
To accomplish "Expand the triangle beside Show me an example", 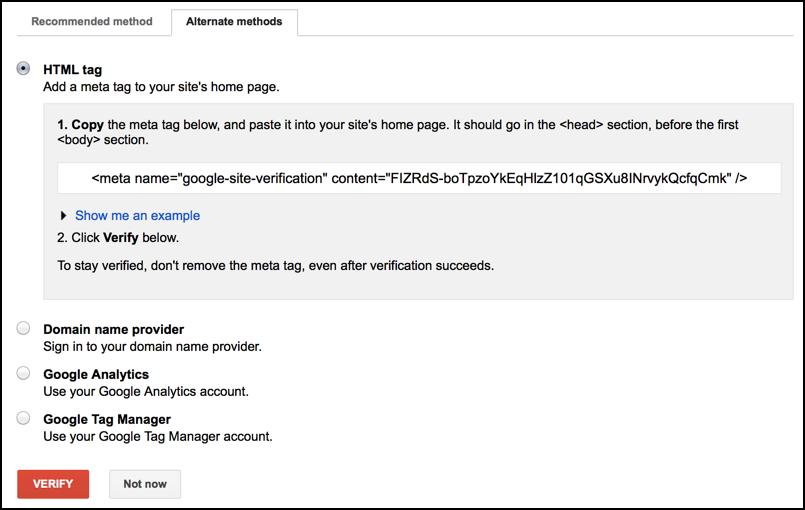I will point(65,215).
